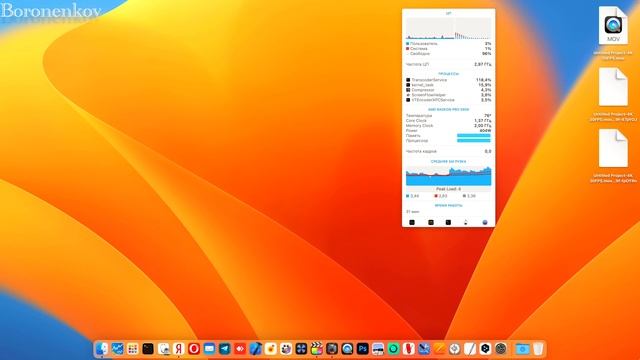The height and width of the screenshot is (360, 640).
Task: Open the green circle app in the Dock
Action: tap(393, 349)
